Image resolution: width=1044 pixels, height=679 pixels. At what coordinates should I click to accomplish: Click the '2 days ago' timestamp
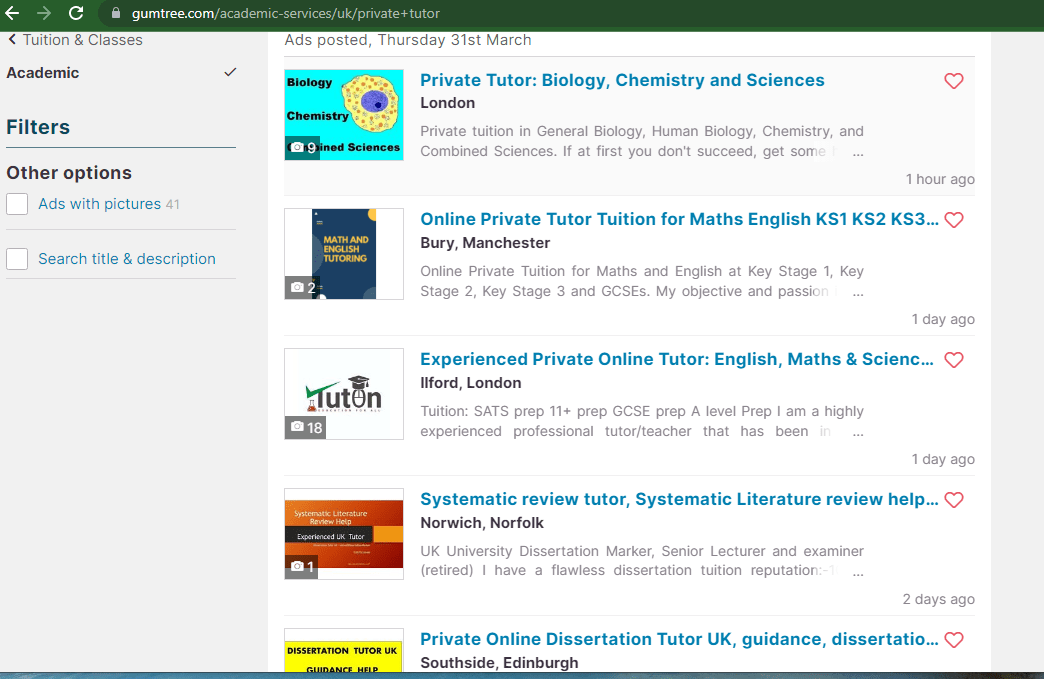click(x=939, y=599)
